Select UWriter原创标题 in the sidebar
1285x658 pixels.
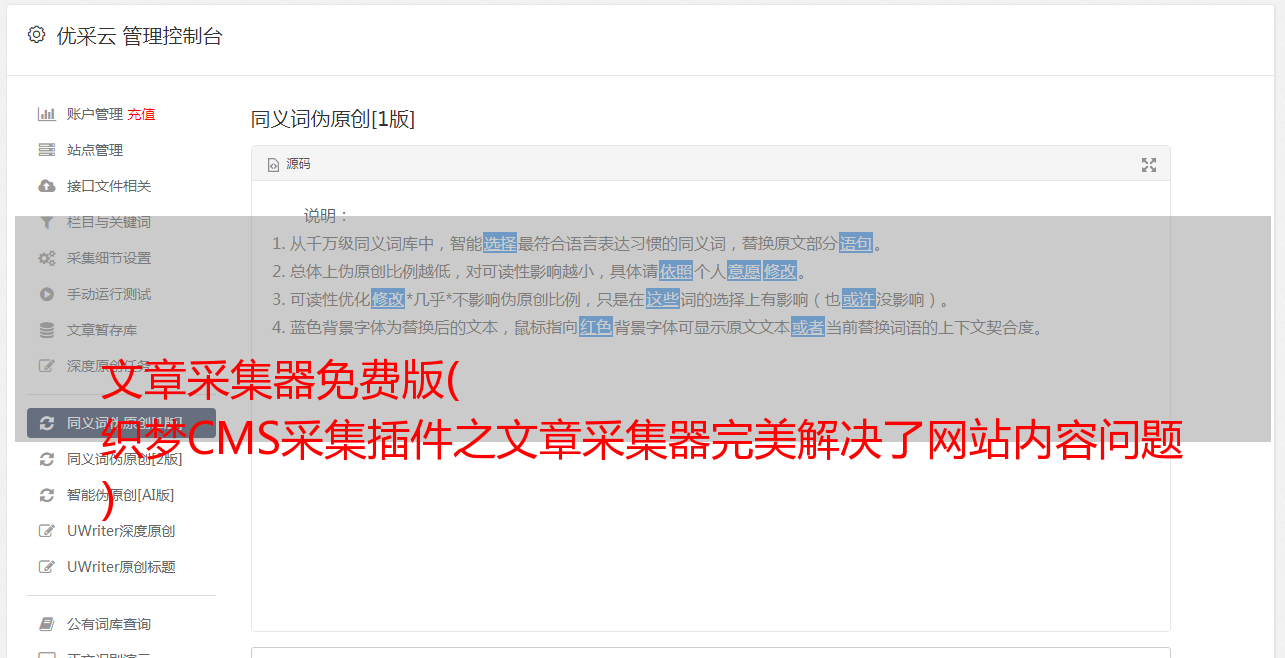(121, 567)
